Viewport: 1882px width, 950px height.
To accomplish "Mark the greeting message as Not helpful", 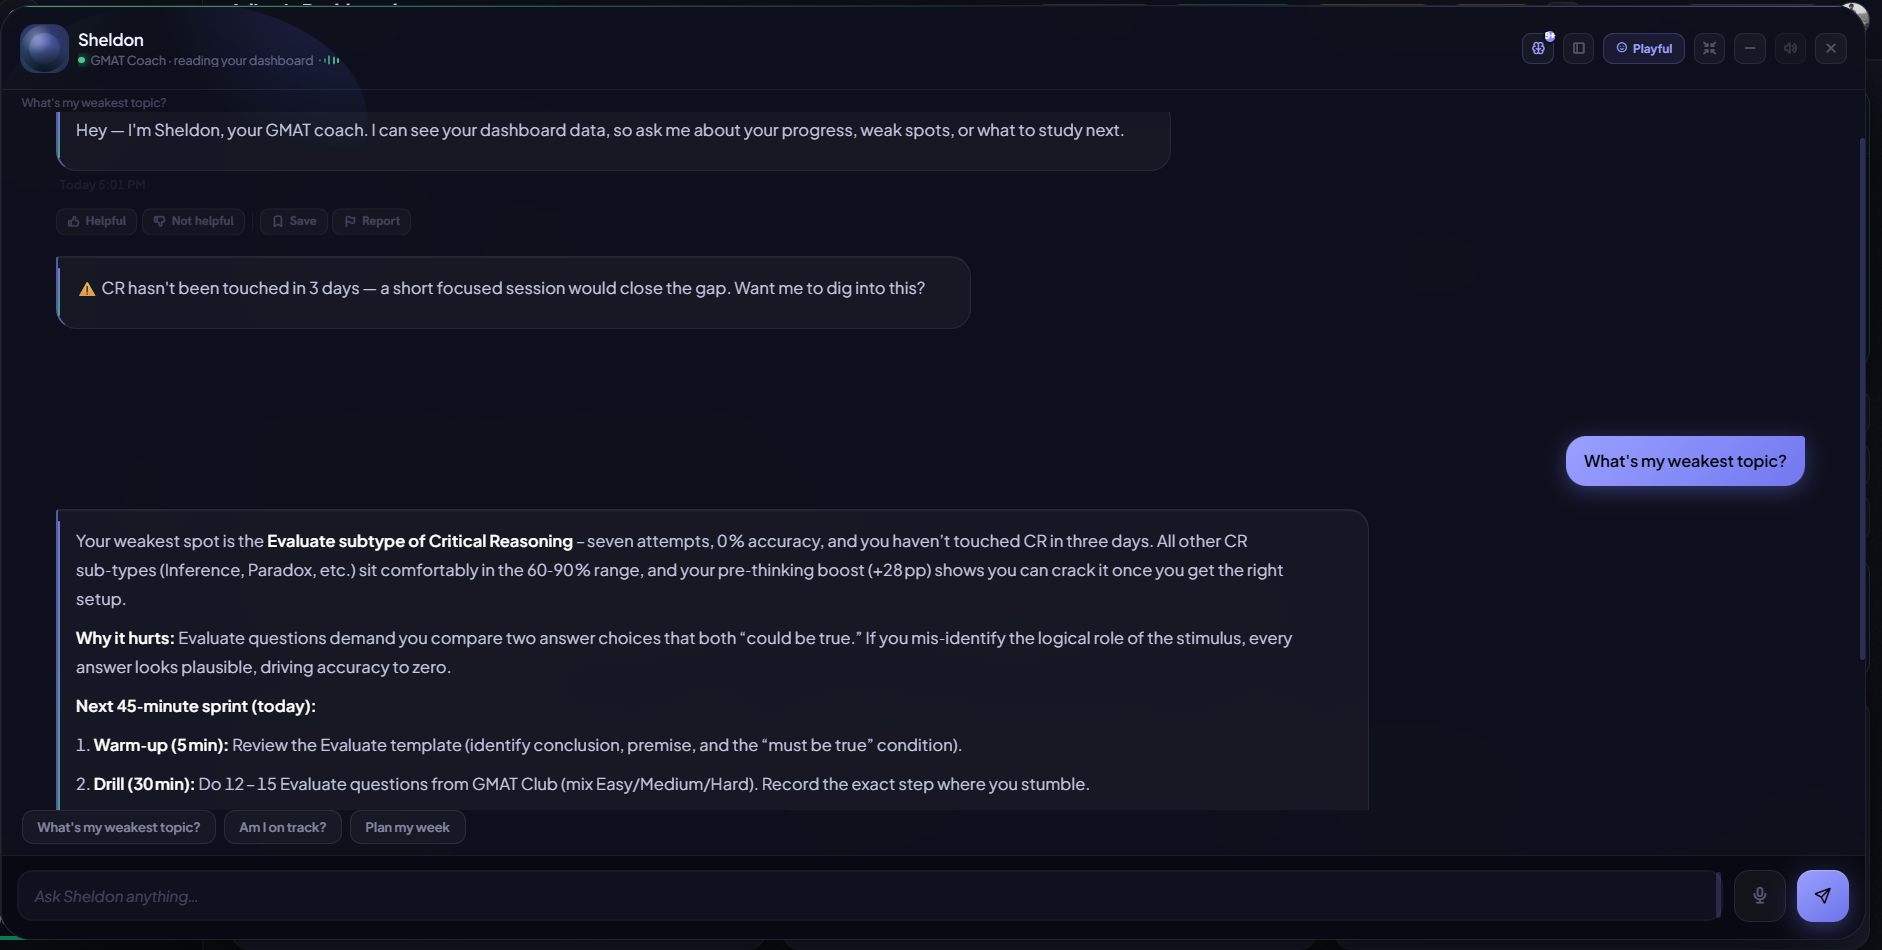I will click(x=194, y=221).
